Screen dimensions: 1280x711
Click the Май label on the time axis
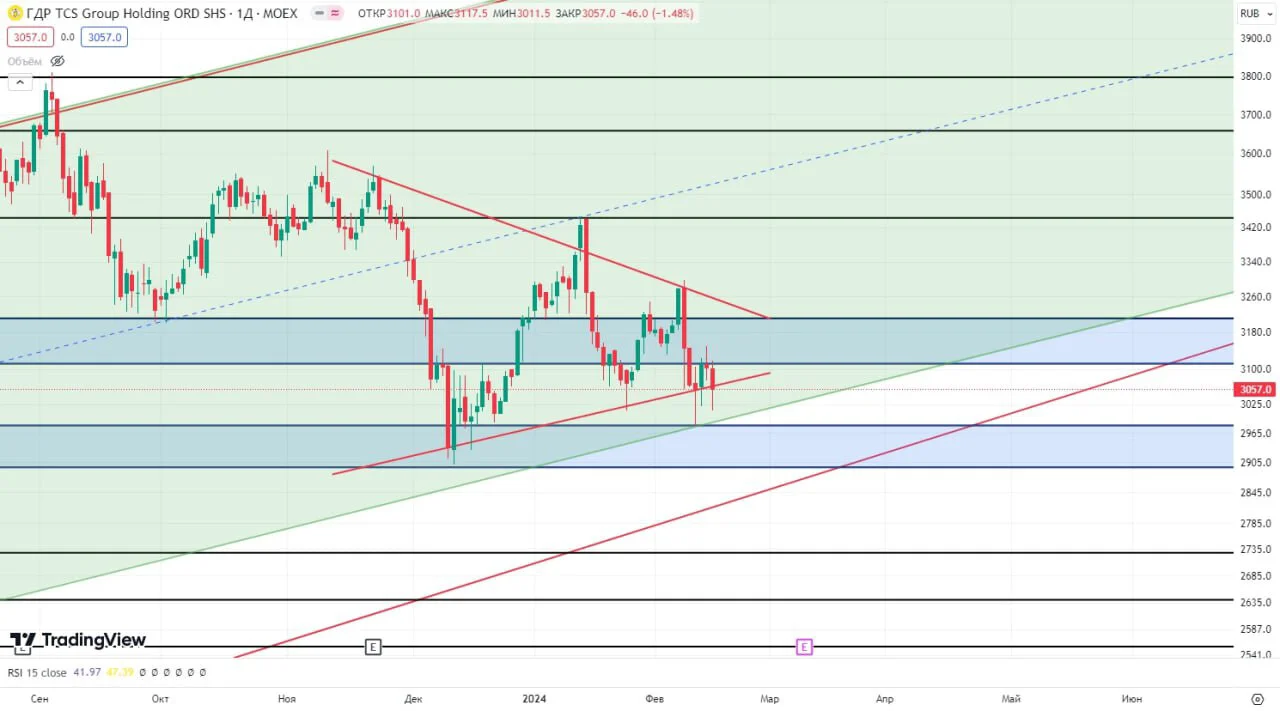click(1011, 698)
